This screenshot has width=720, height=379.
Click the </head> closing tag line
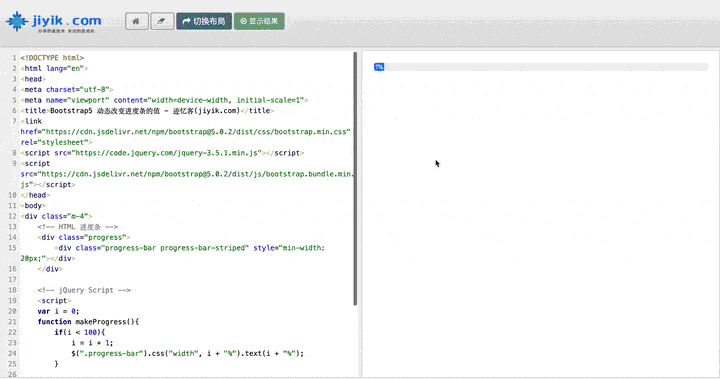coord(35,195)
